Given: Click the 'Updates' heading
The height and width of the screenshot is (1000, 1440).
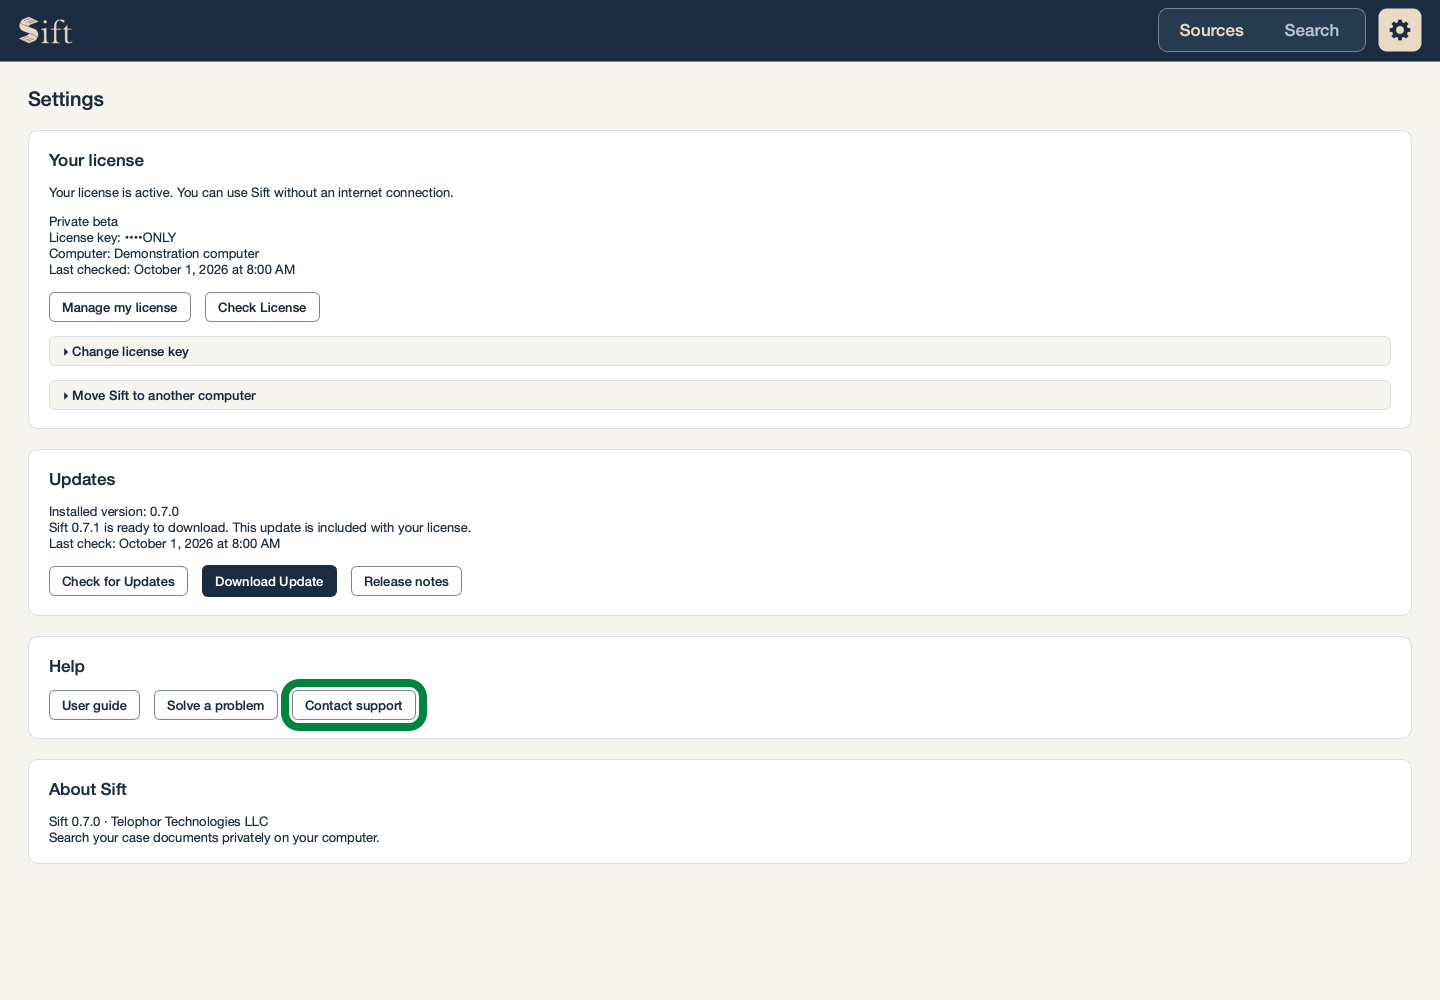Looking at the screenshot, I should (x=82, y=479).
